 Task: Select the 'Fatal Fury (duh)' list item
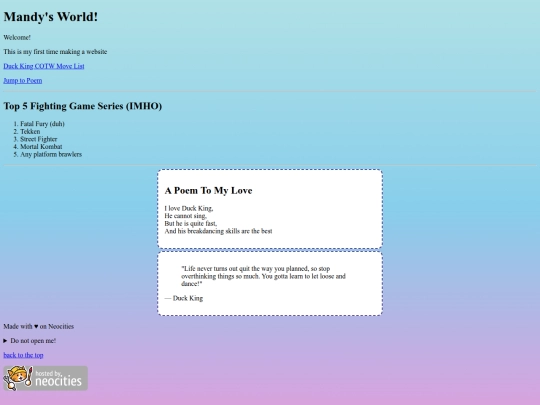point(42,124)
